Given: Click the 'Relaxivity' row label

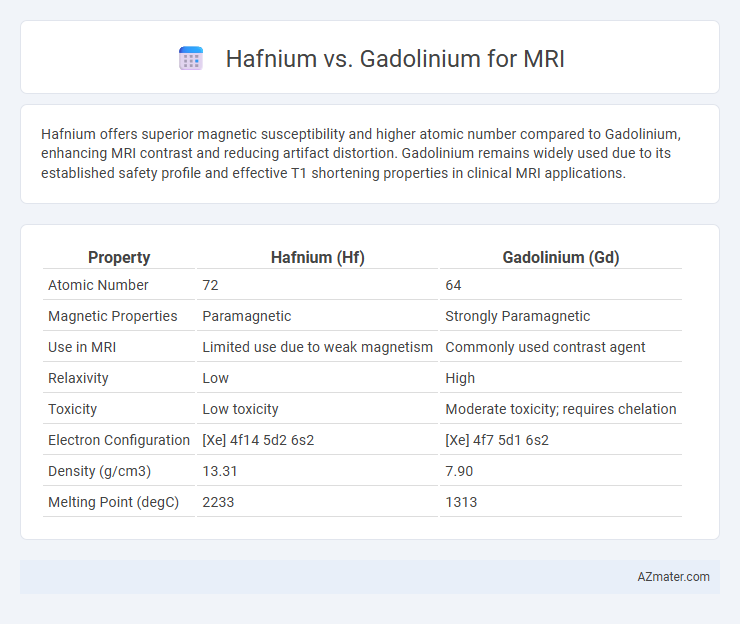Looking at the screenshot, I should 78,378.
